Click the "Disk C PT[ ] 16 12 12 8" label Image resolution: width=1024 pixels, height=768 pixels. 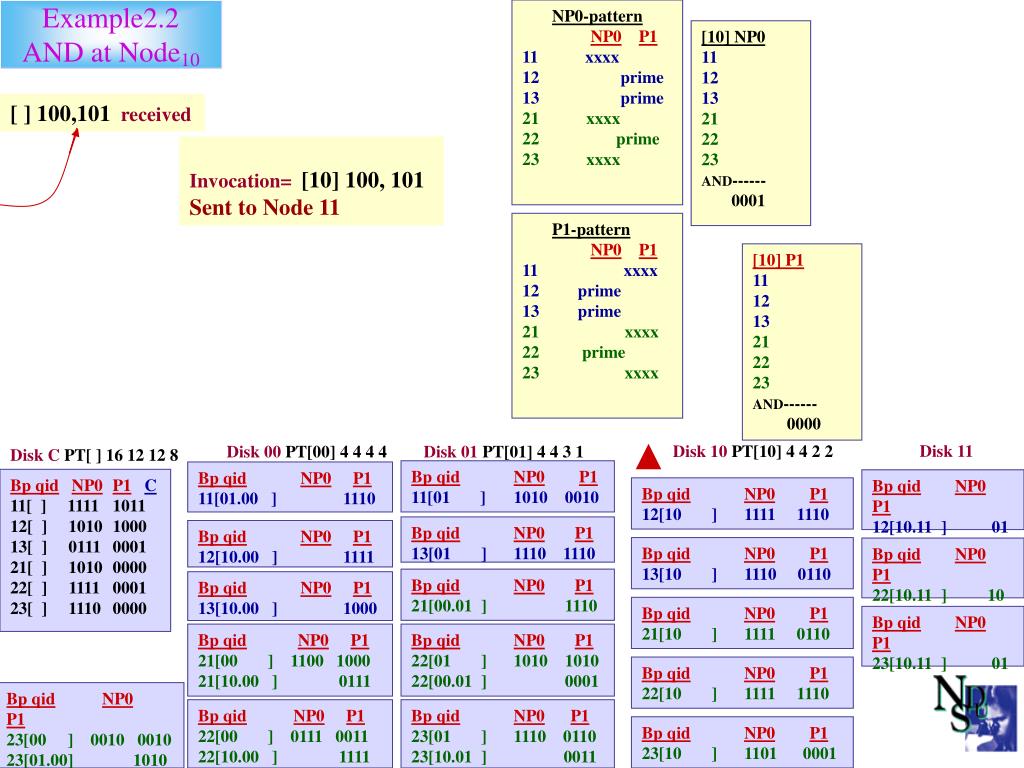pos(94,455)
